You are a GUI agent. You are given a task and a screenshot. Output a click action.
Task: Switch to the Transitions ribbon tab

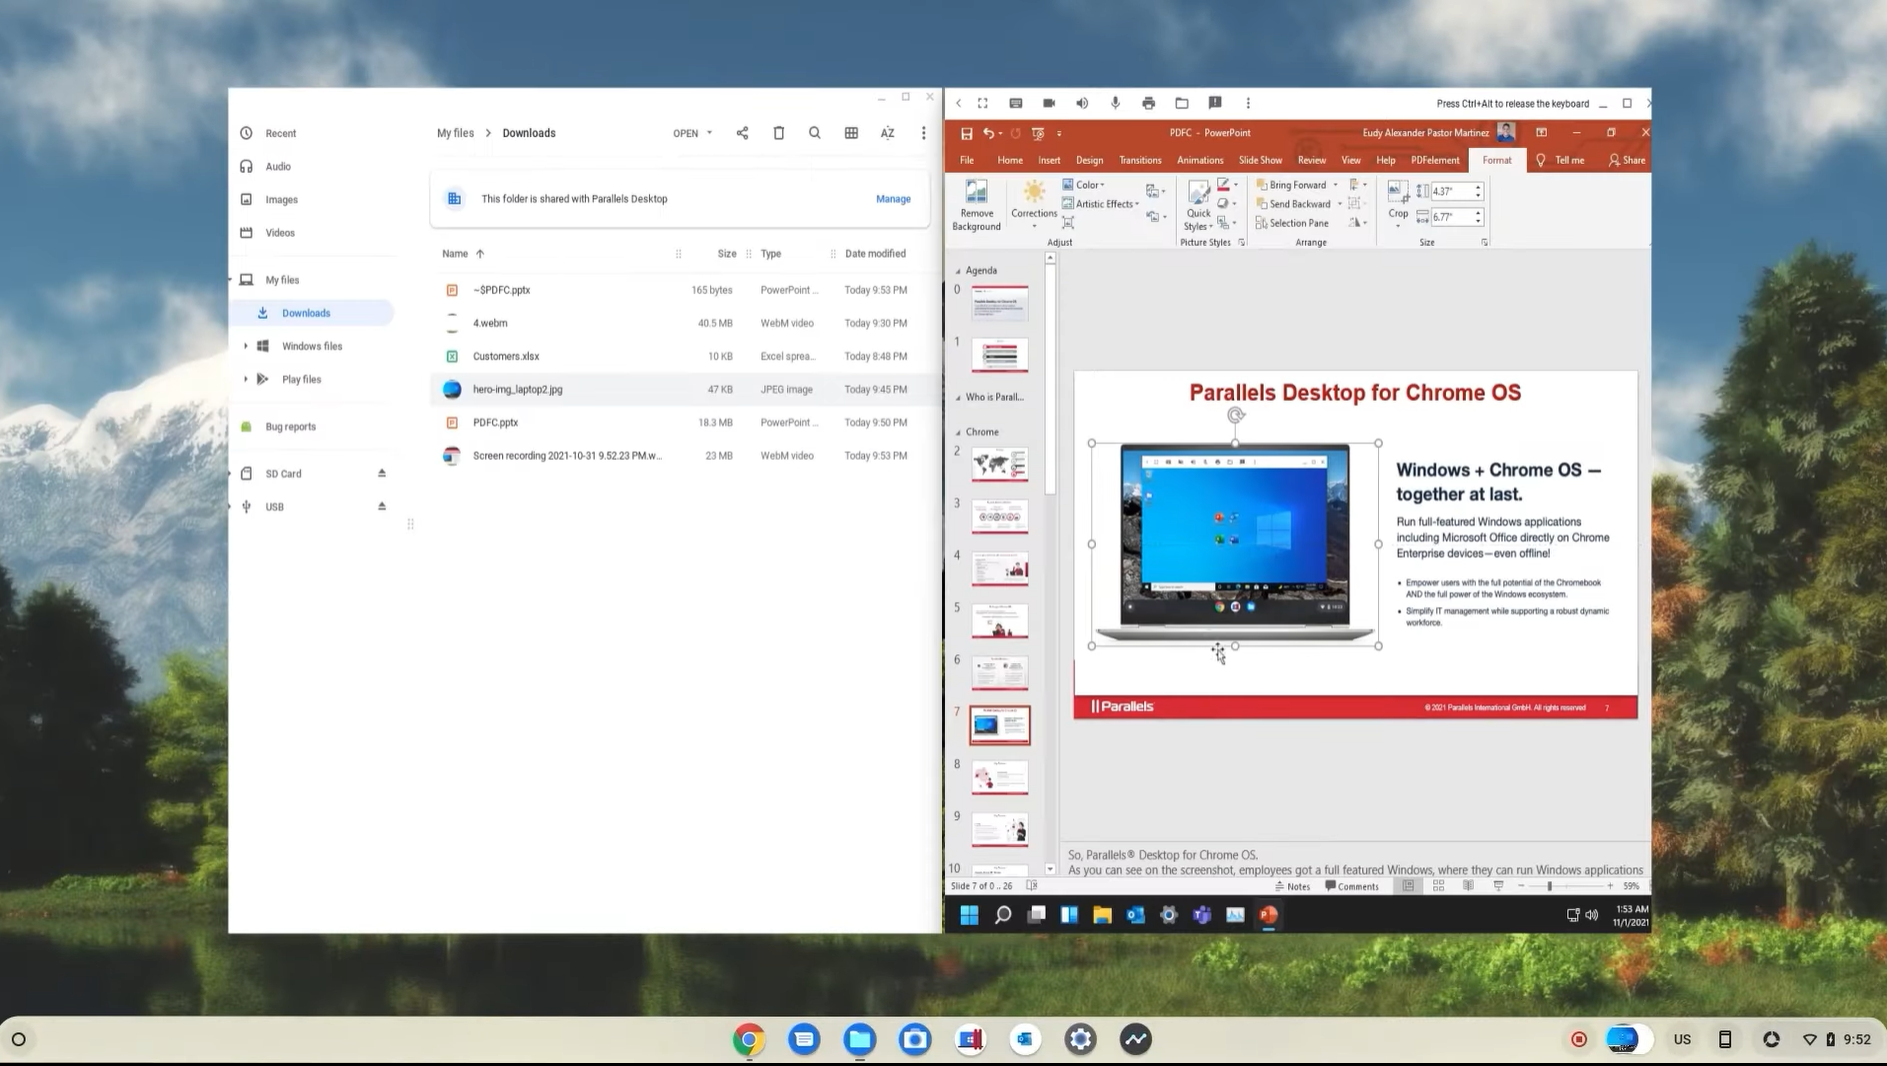[x=1140, y=160]
